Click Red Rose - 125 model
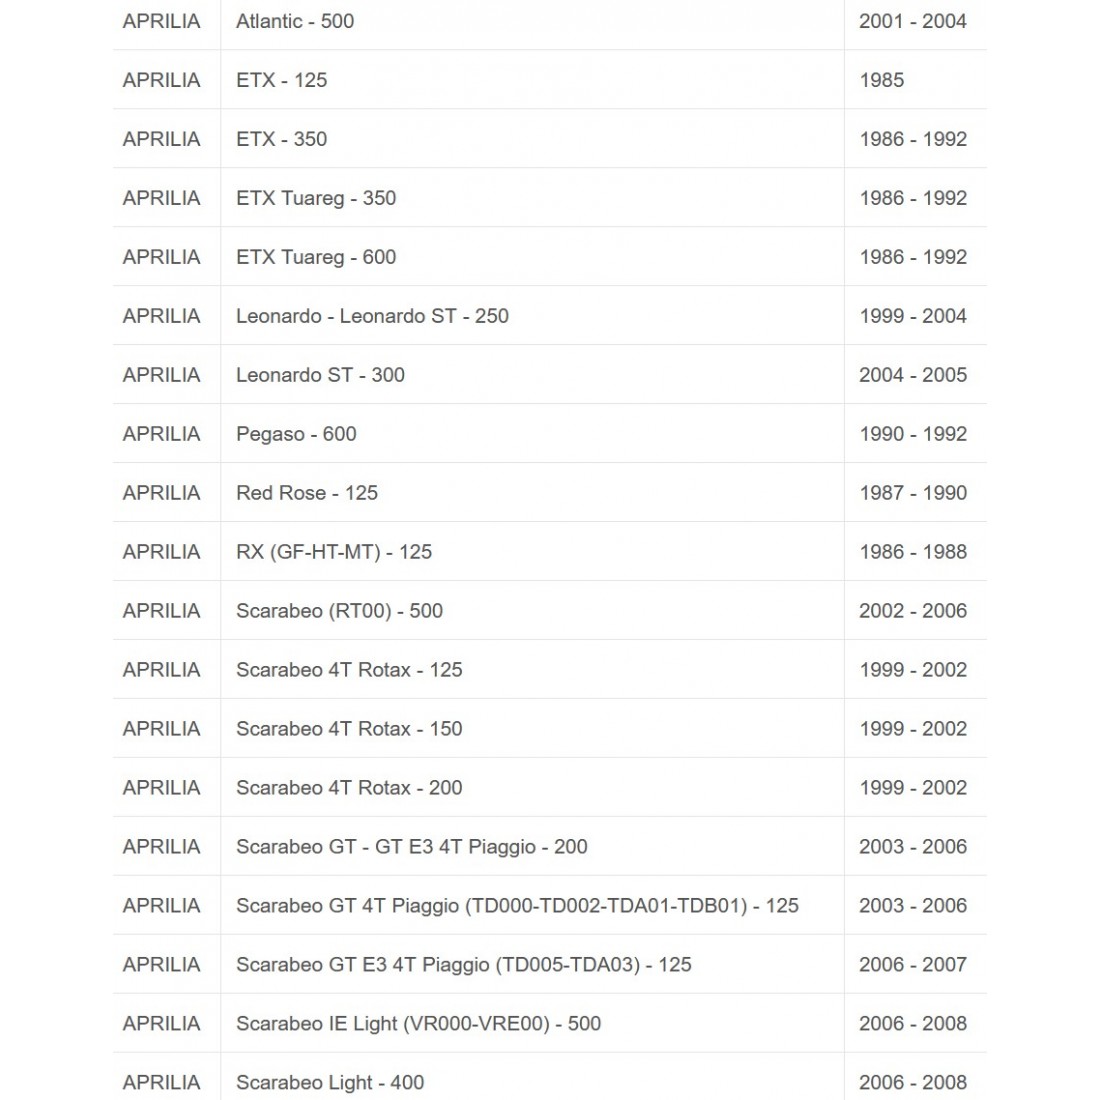The image size is (1100, 1100). (307, 493)
